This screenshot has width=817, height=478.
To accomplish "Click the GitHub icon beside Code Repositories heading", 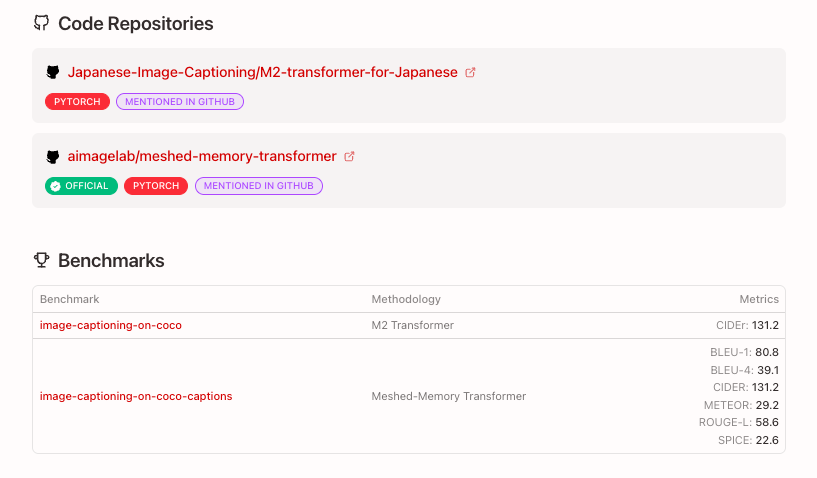I will (x=41, y=23).
